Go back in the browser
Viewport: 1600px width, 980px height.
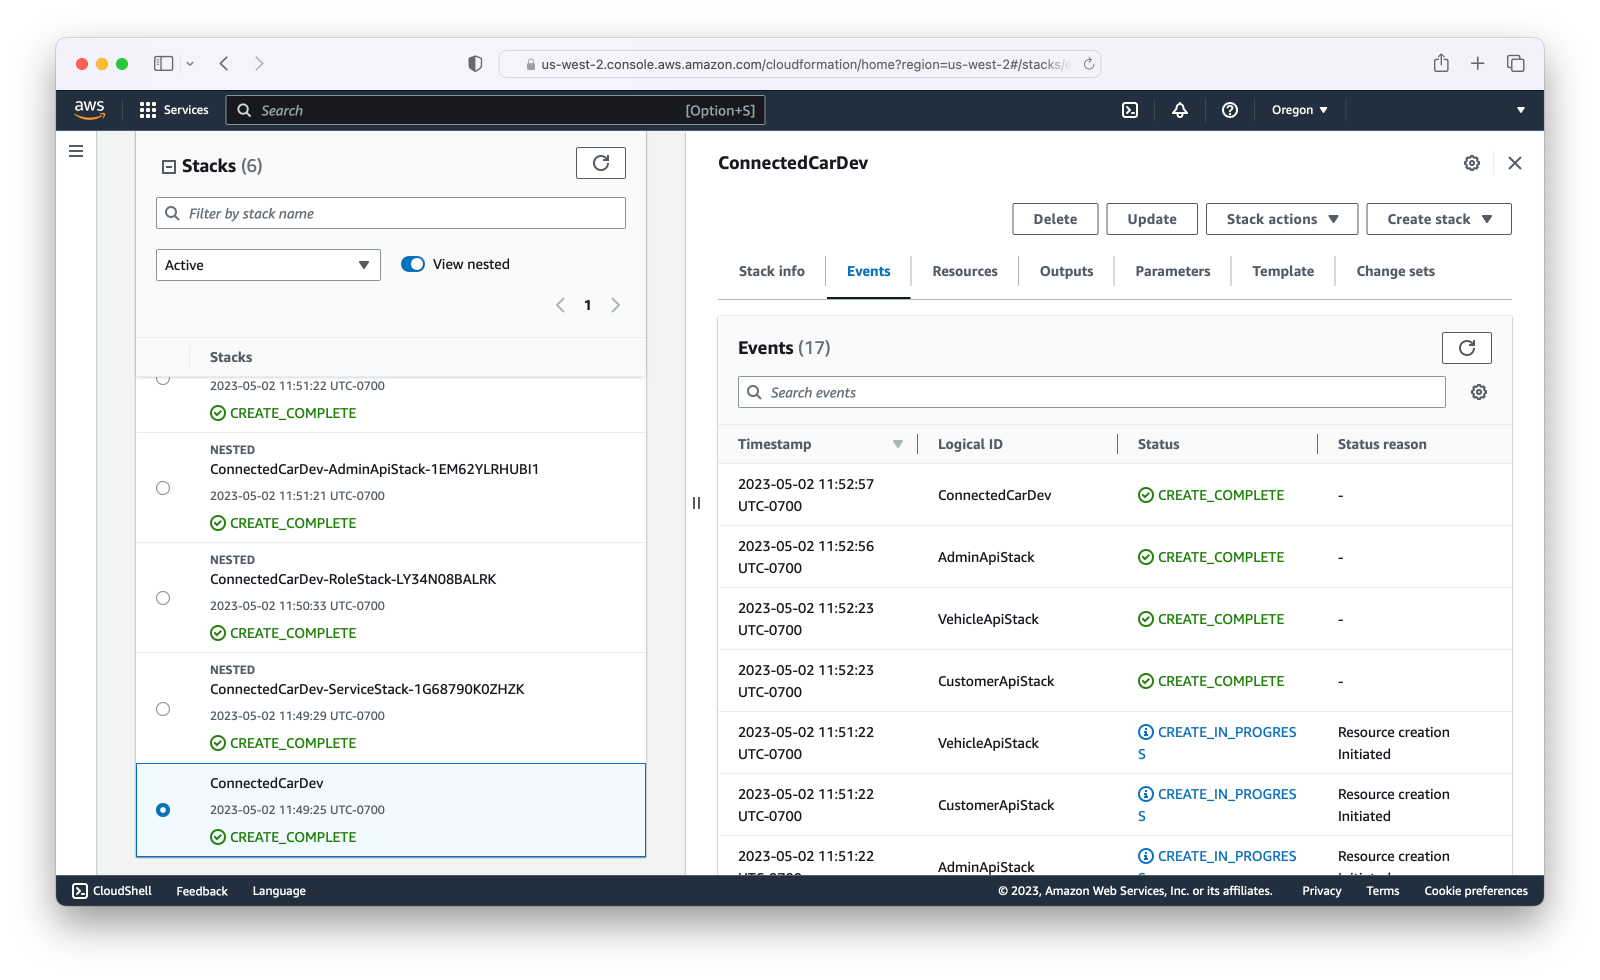pyautogui.click(x=224, y=63)
